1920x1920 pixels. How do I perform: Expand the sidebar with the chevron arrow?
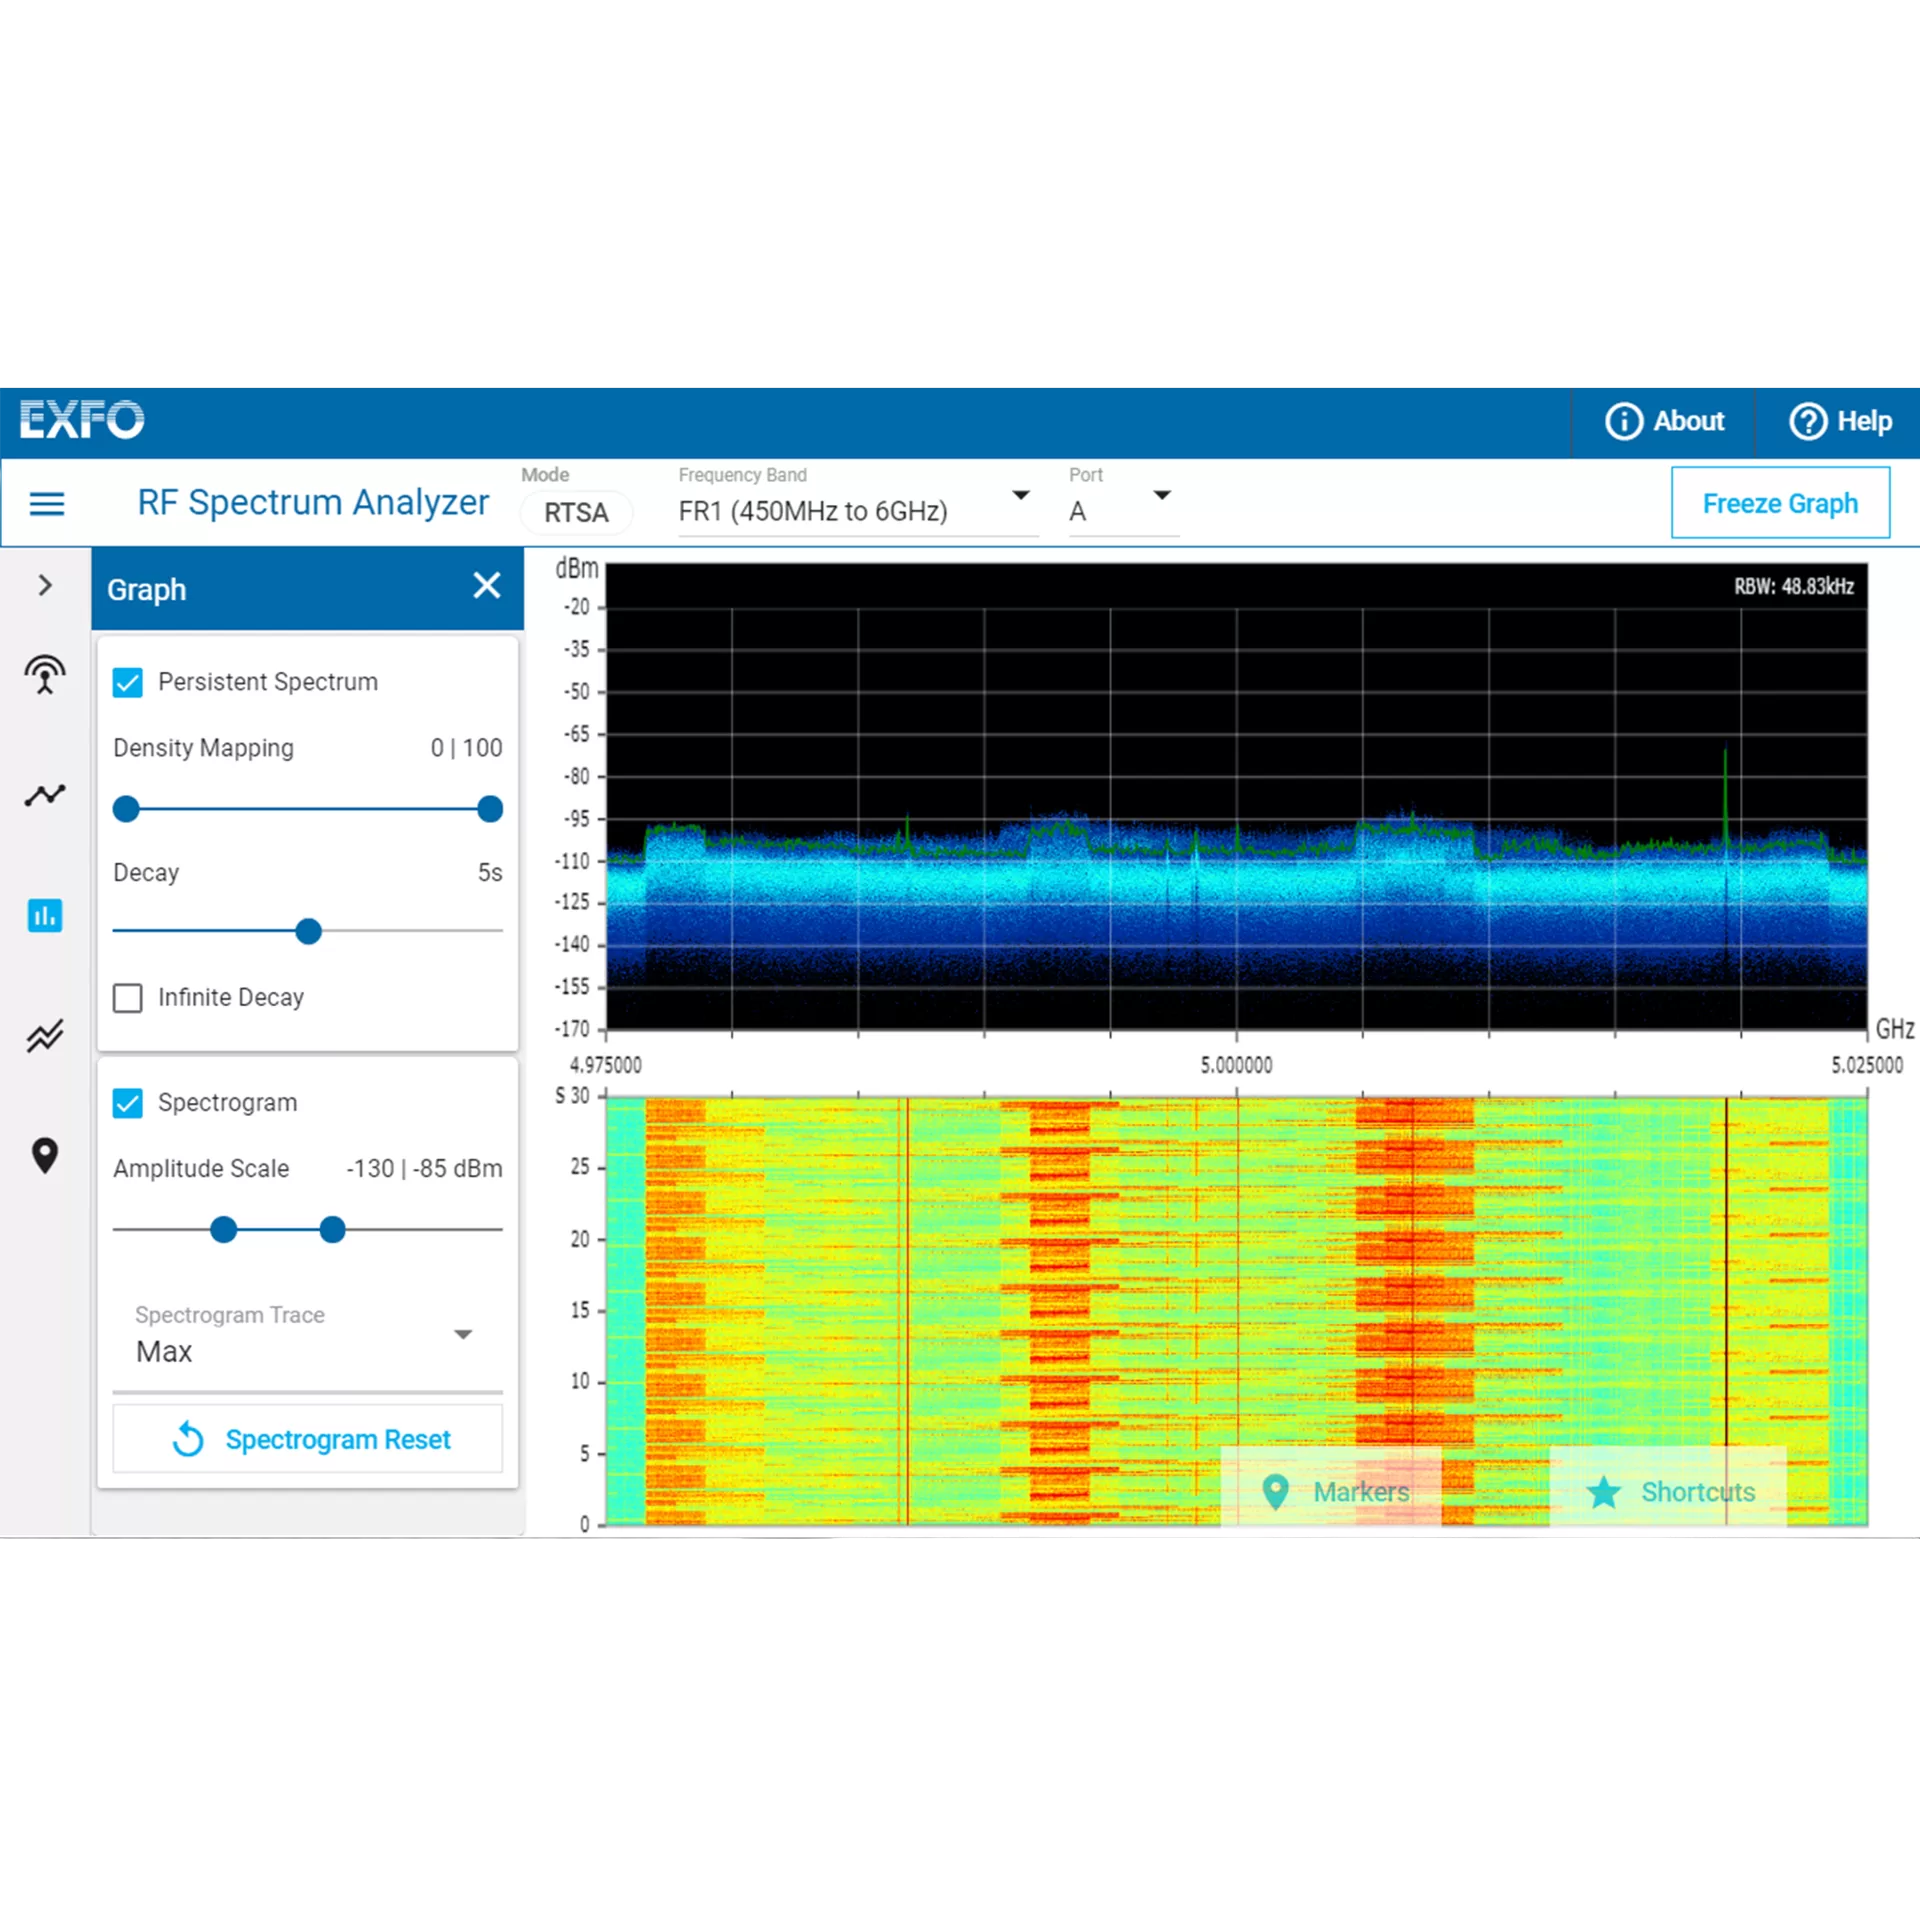pyautogui.click(x=45, y=585)
